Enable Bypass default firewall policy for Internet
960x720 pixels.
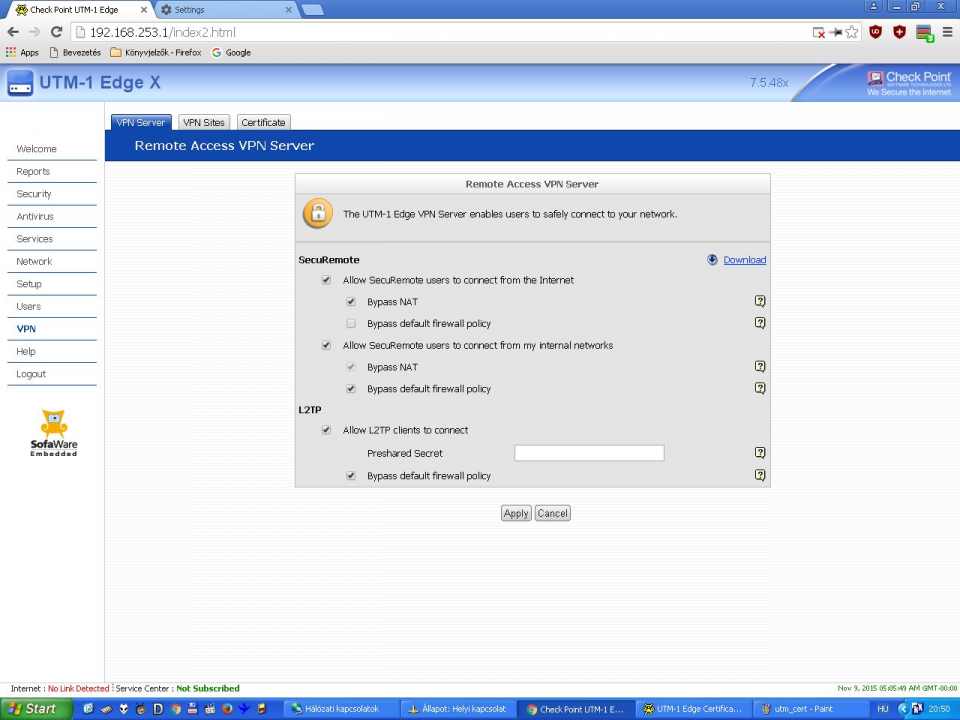[x=351, y=323]
